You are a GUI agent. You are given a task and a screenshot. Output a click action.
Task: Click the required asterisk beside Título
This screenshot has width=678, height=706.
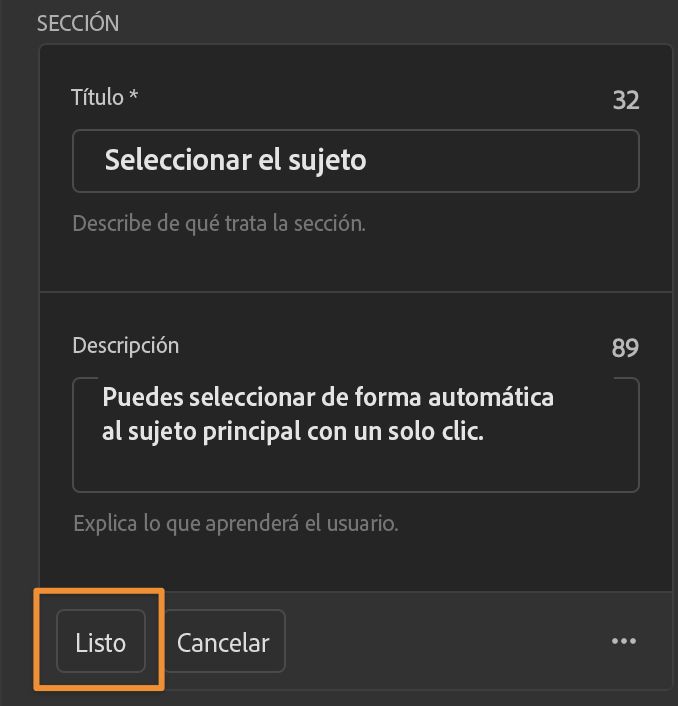click(x=134, y=96)
